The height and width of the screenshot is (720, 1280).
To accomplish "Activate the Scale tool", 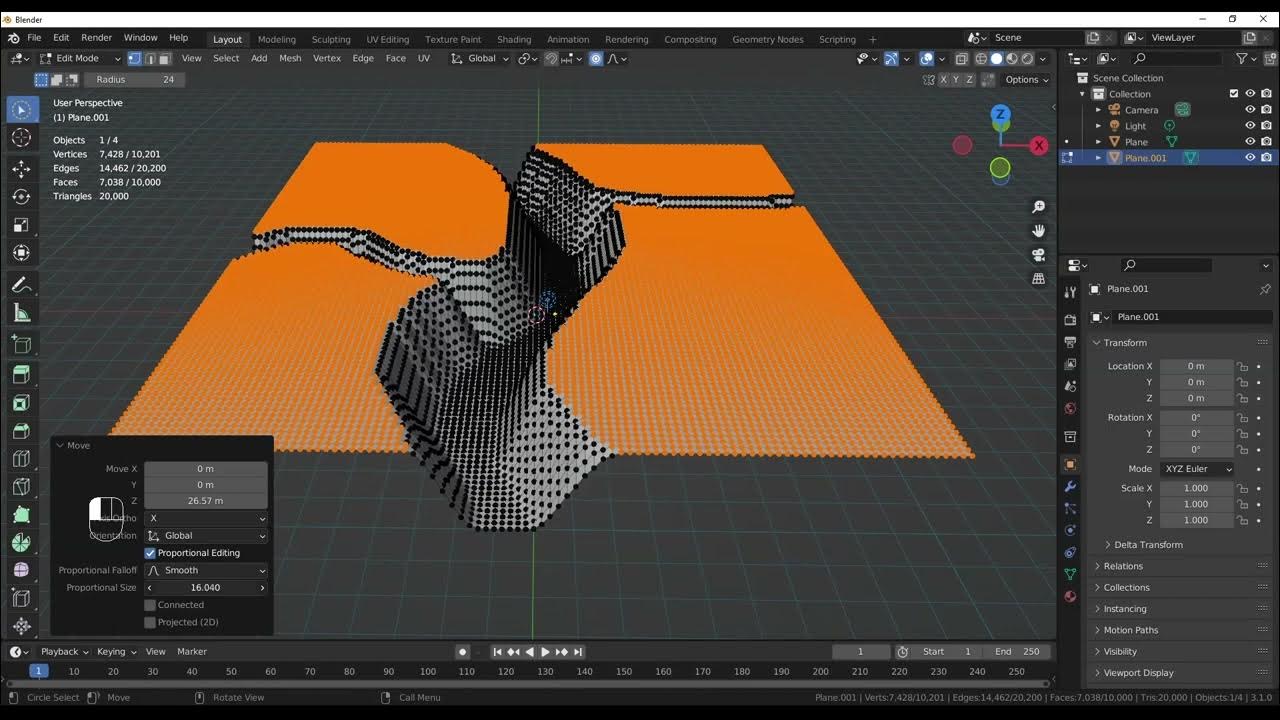I will coord(21,225).
